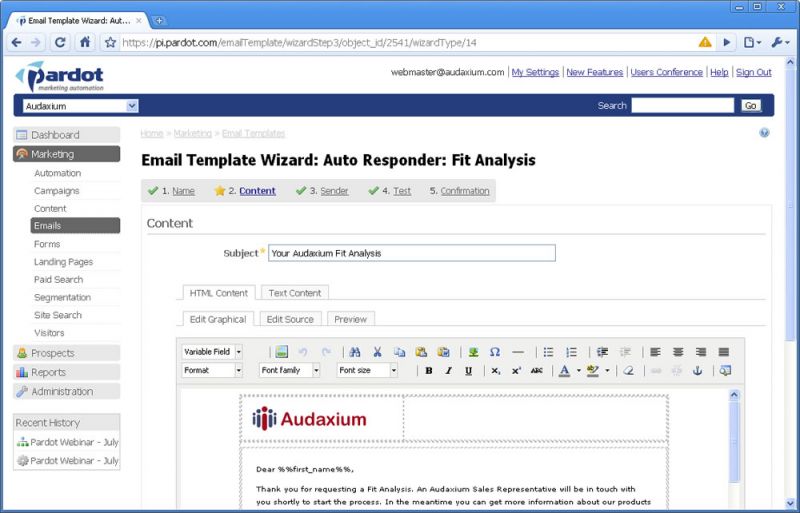Apply superscript formatting
This screenshot has width=800, height=513.
[x=516, y=371]
